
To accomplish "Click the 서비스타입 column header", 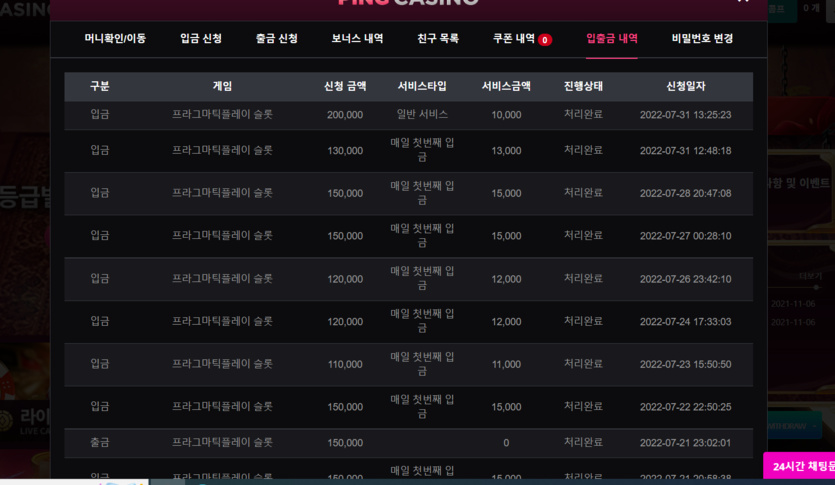I will (x=422, y=86).
